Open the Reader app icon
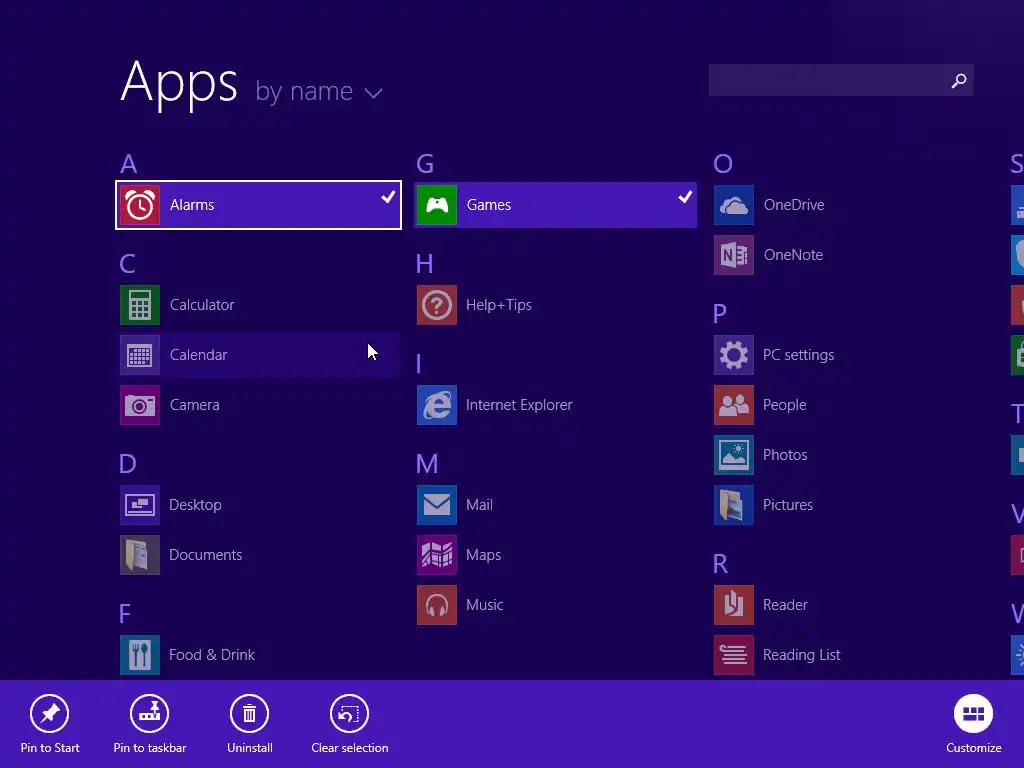Screen dimensions: 1024x768 [734, 605]
